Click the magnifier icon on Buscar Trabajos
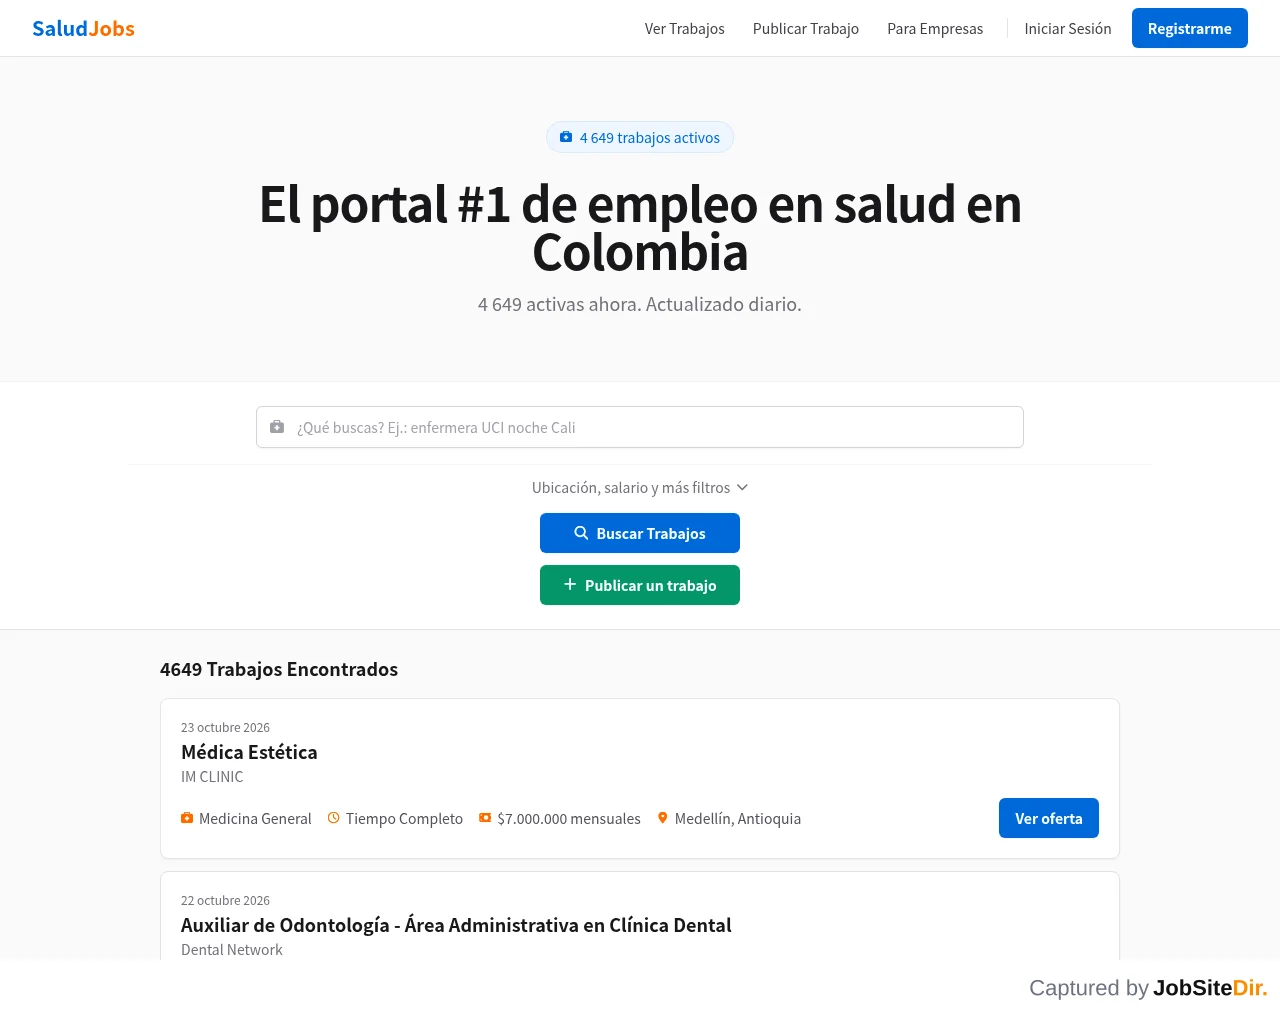Screen dimensions: 1280x1018 (581, 533)
